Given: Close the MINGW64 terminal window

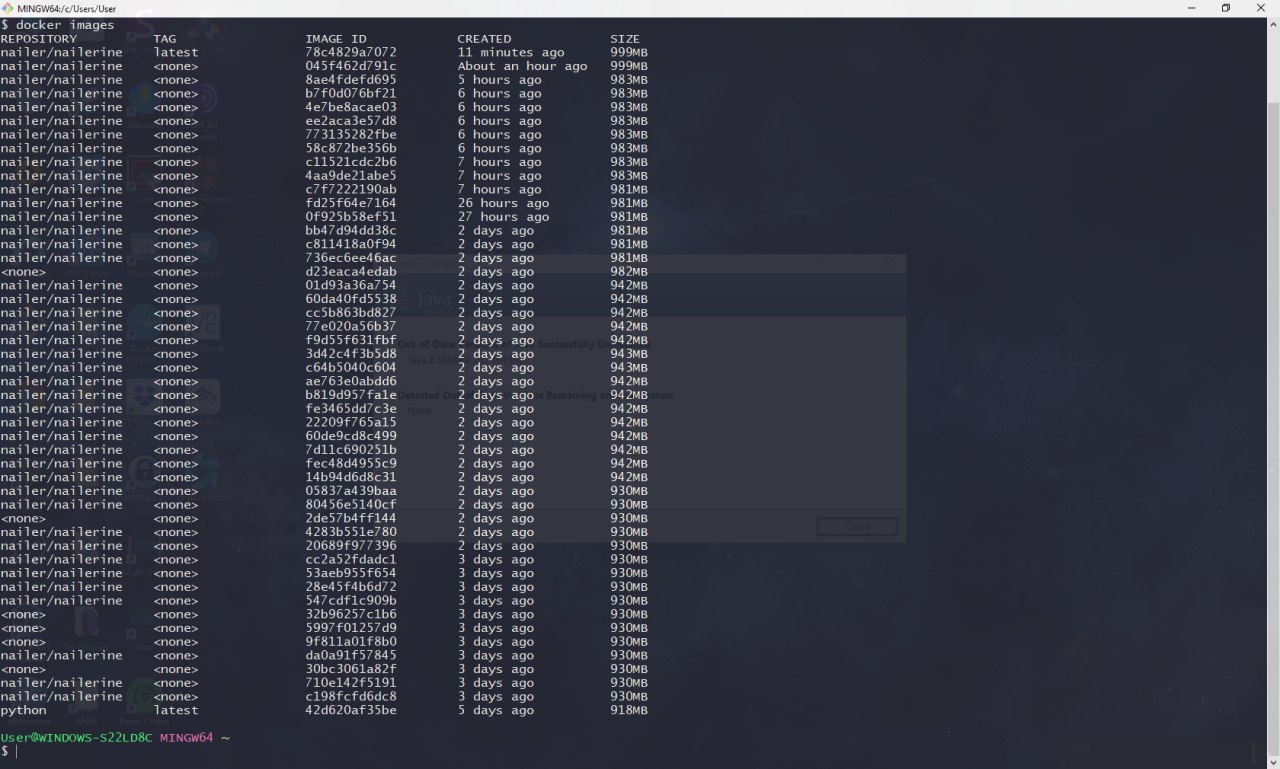Looking at the screenshot, I should click(1262, 8).
